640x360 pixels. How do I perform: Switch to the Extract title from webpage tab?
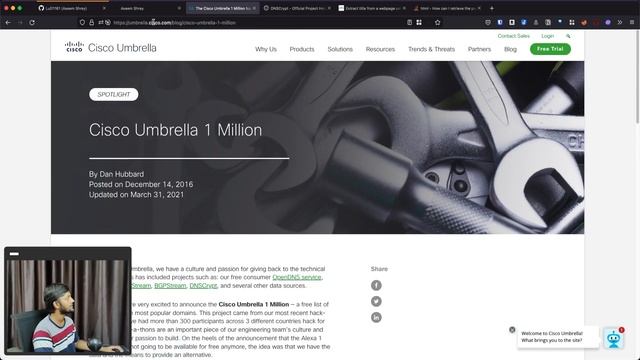[372, 8]
